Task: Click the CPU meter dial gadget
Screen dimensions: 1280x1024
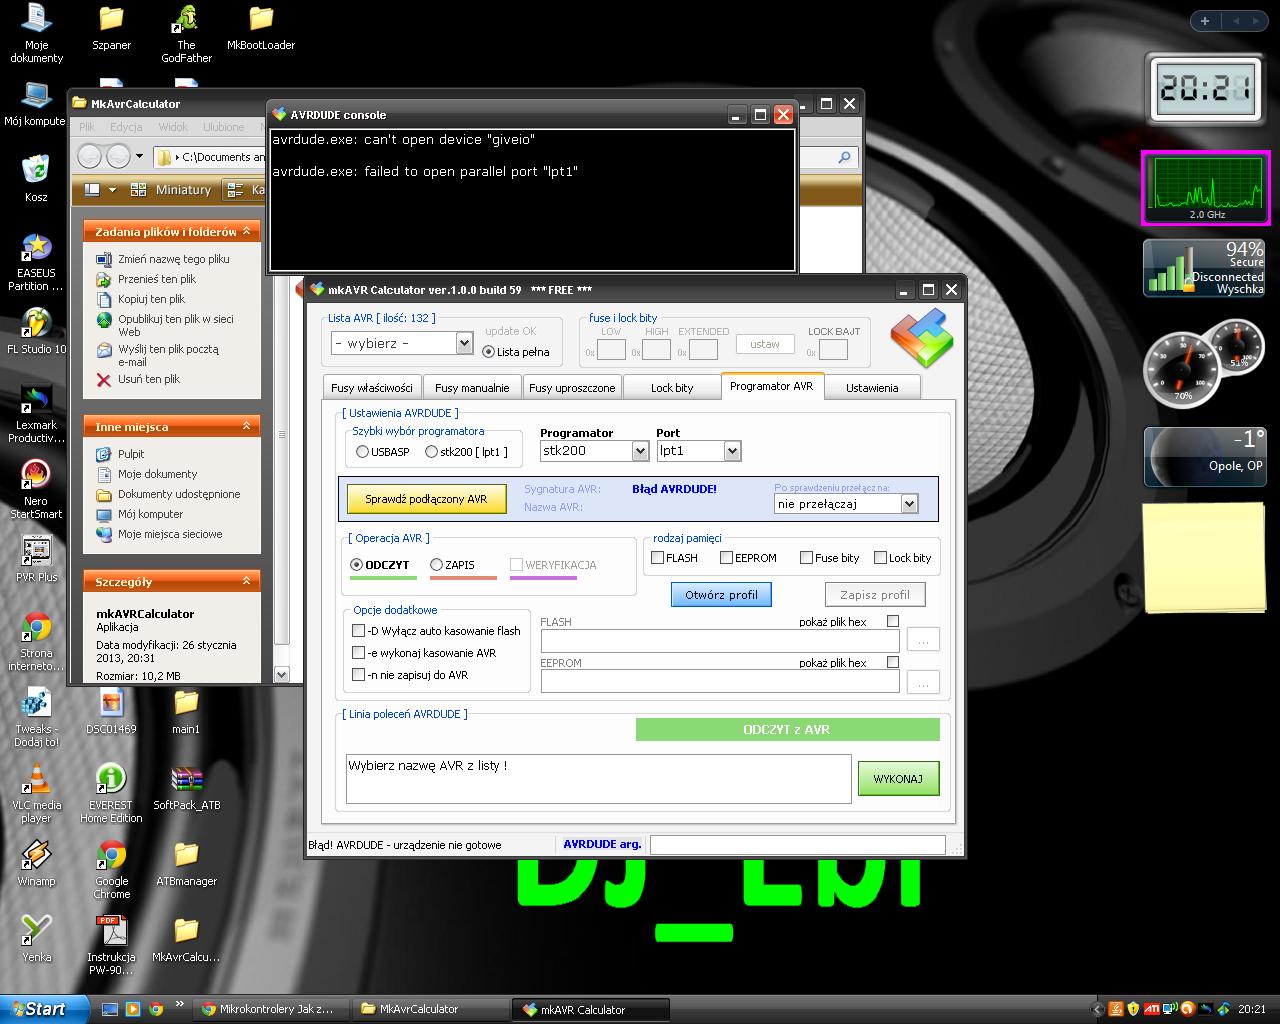Action: [1182, 371]
